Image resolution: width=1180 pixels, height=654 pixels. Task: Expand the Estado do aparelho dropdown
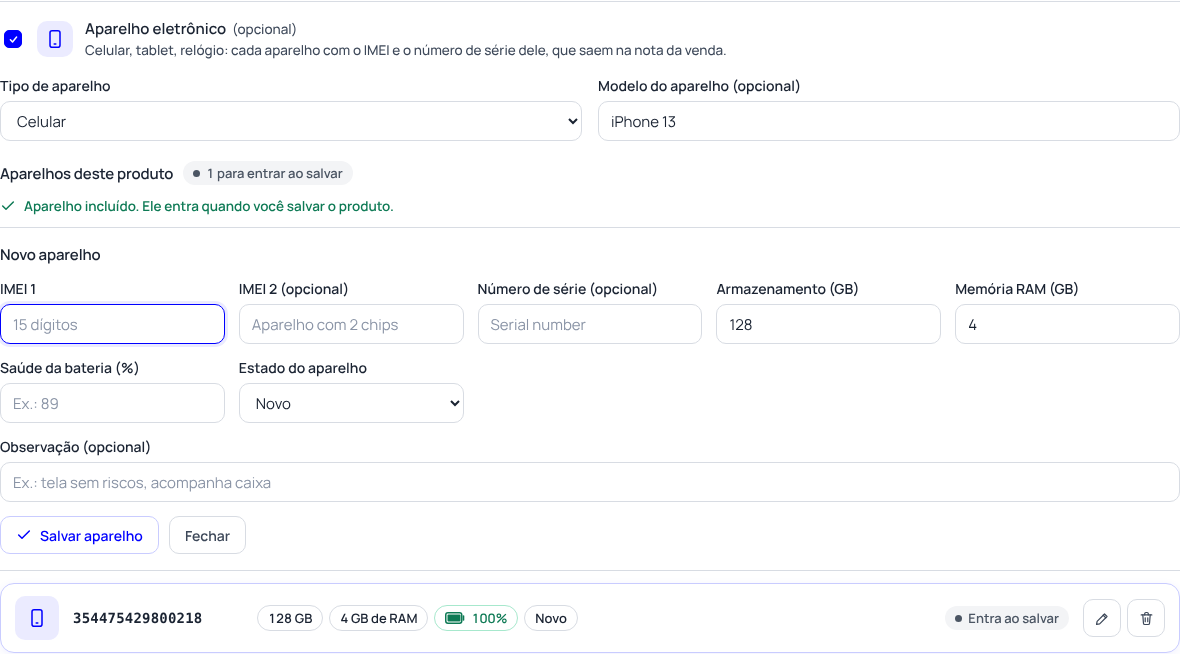(351, 403)
